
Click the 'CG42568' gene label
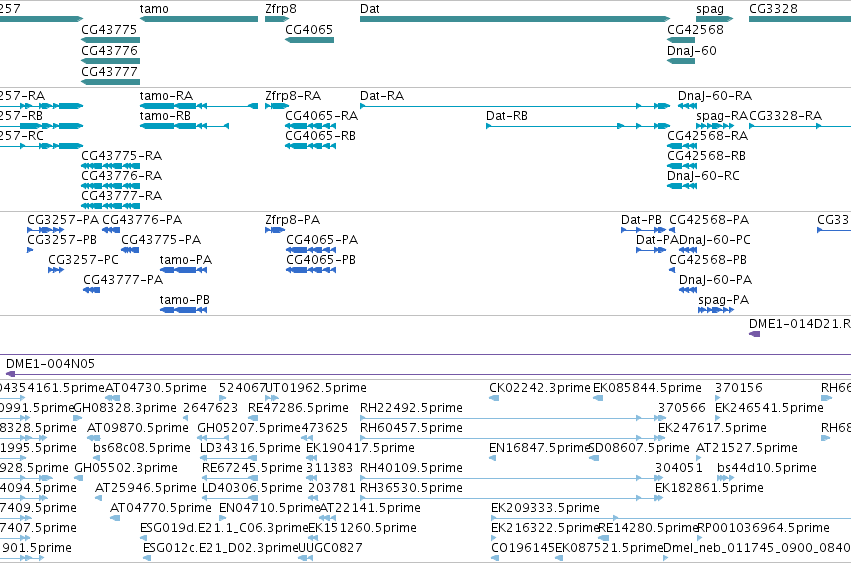695,30
